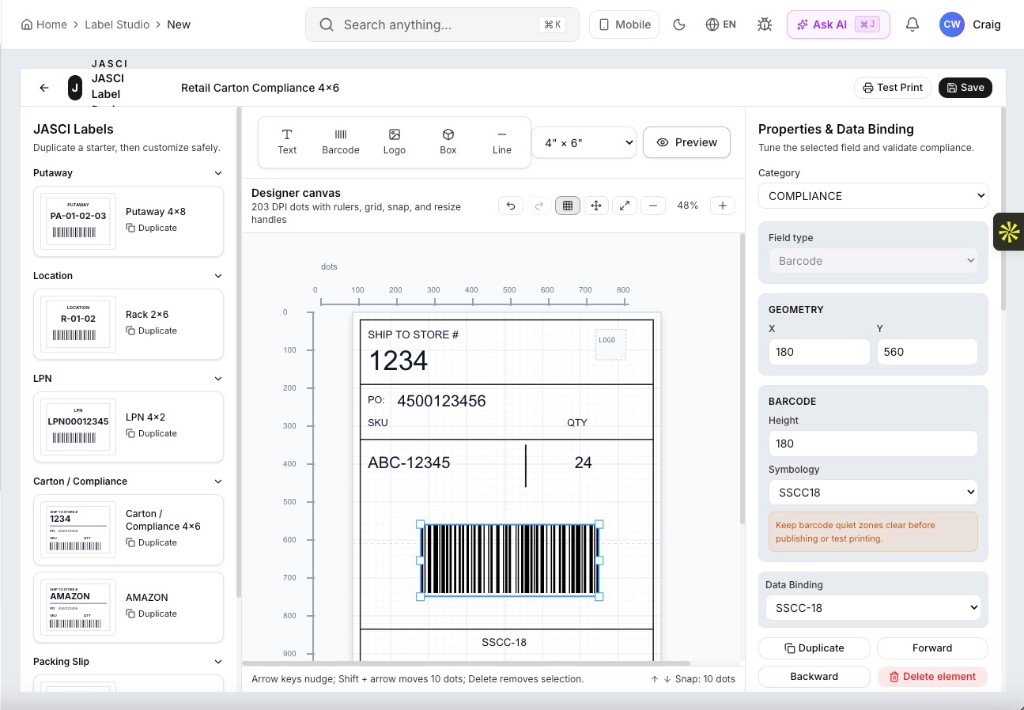Viewport: 1024px width, 710px height.
Task: Collapse the Carton / Compliance section
Action: [218, 481]
